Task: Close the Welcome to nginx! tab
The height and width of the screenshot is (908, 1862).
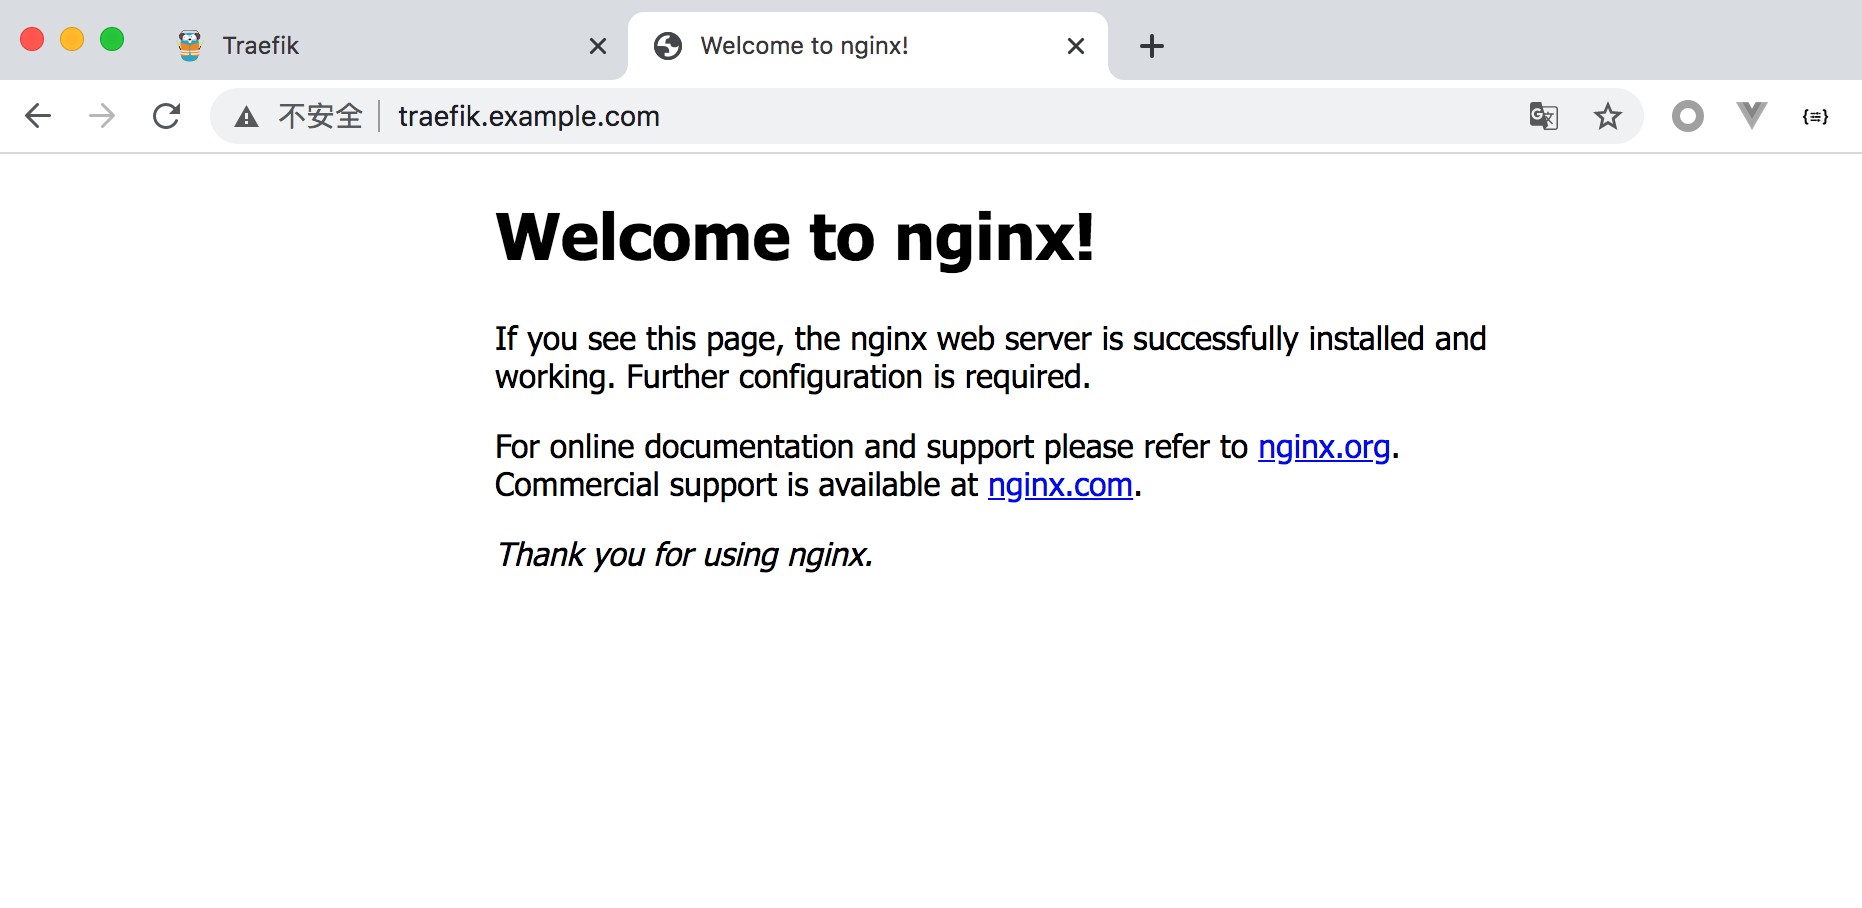Action: coord(1076,46)
